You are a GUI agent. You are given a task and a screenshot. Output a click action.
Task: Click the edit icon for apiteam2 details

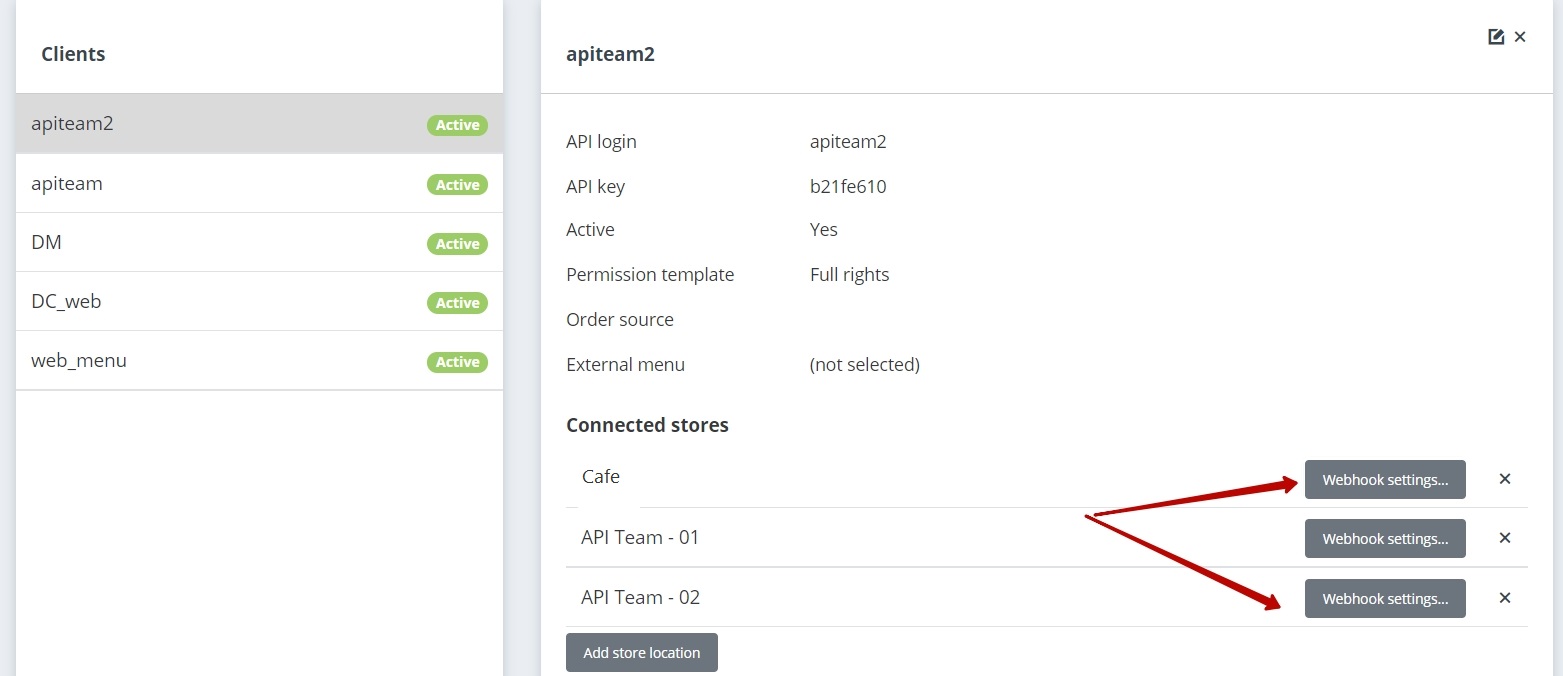tap(1496, 37)
